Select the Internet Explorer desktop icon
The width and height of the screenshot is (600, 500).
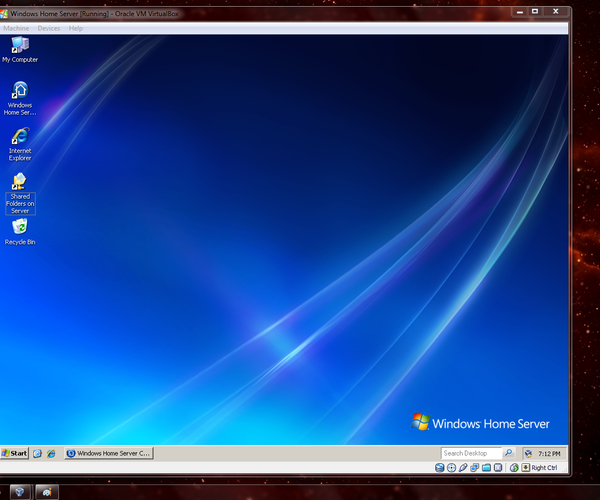pyautogui.click(x=20, y=144)
